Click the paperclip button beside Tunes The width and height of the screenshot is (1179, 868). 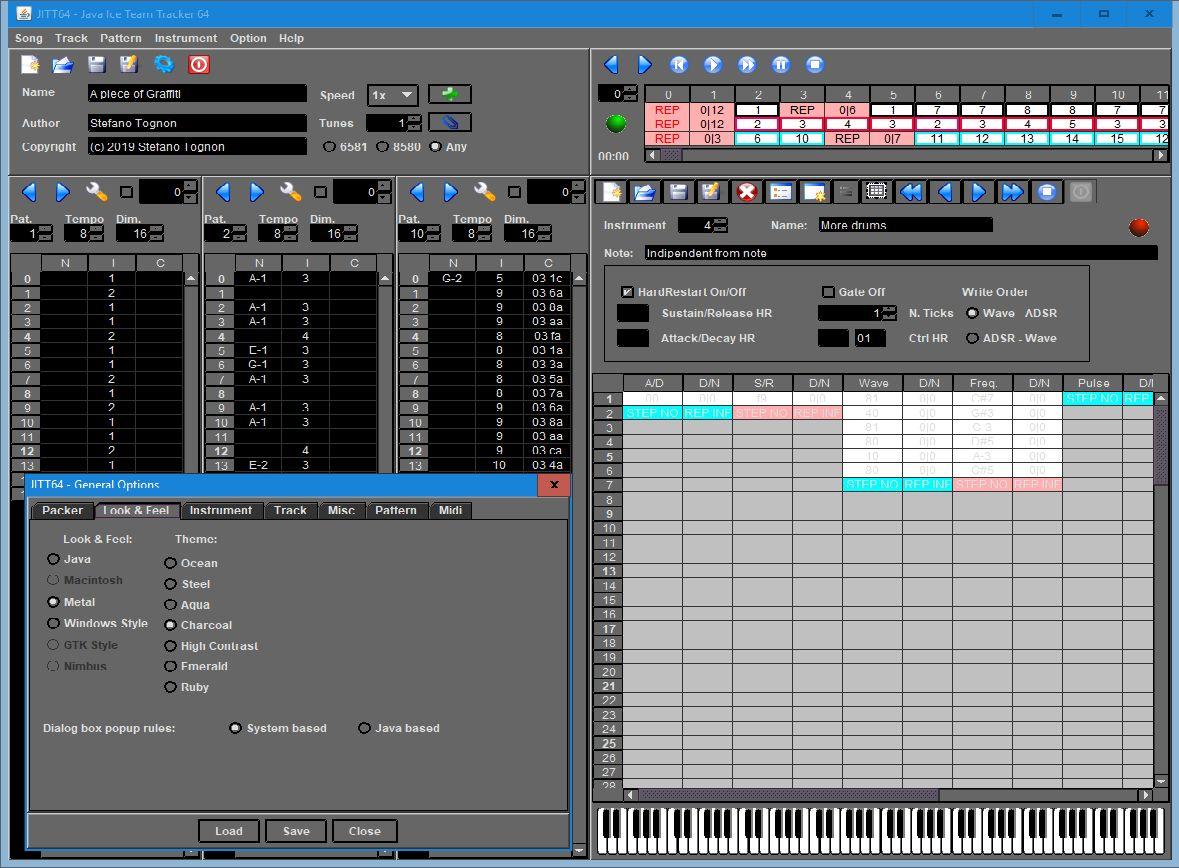click(449, 122)
